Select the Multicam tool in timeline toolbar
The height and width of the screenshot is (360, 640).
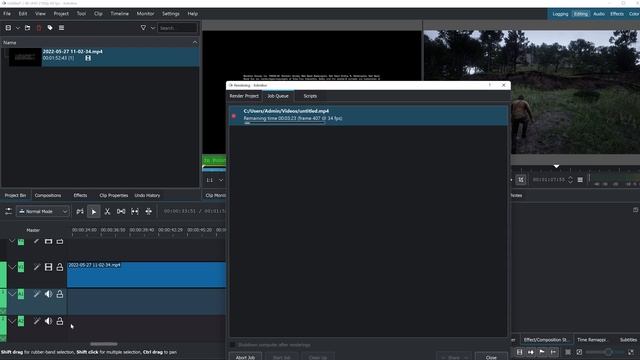tap(149, 211)
